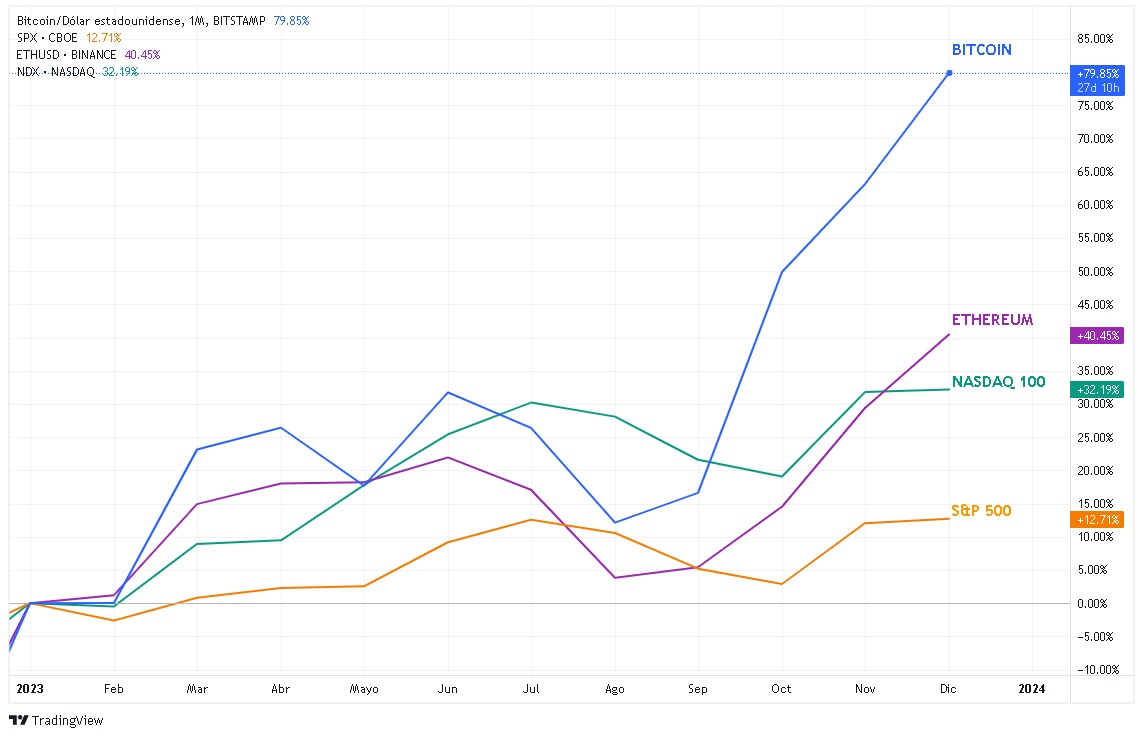Click the TradingView logo
The width and height of the screenshot is (1143, 737).
coord(56,720)
